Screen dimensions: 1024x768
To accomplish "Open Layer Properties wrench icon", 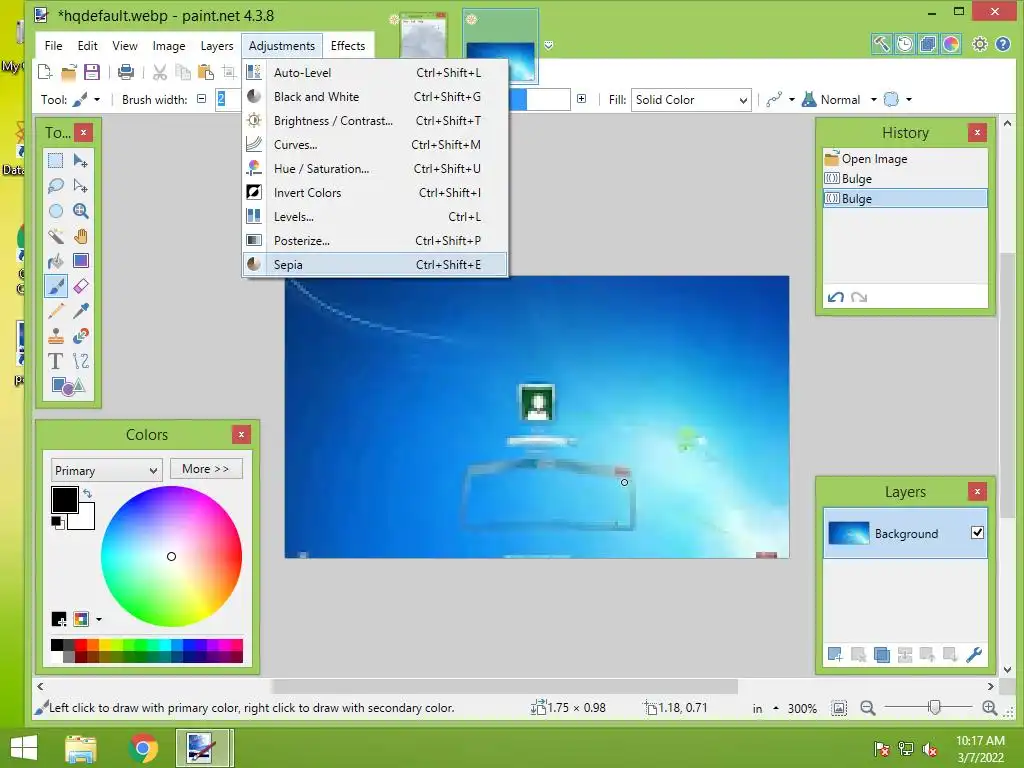I will [974, 654].
